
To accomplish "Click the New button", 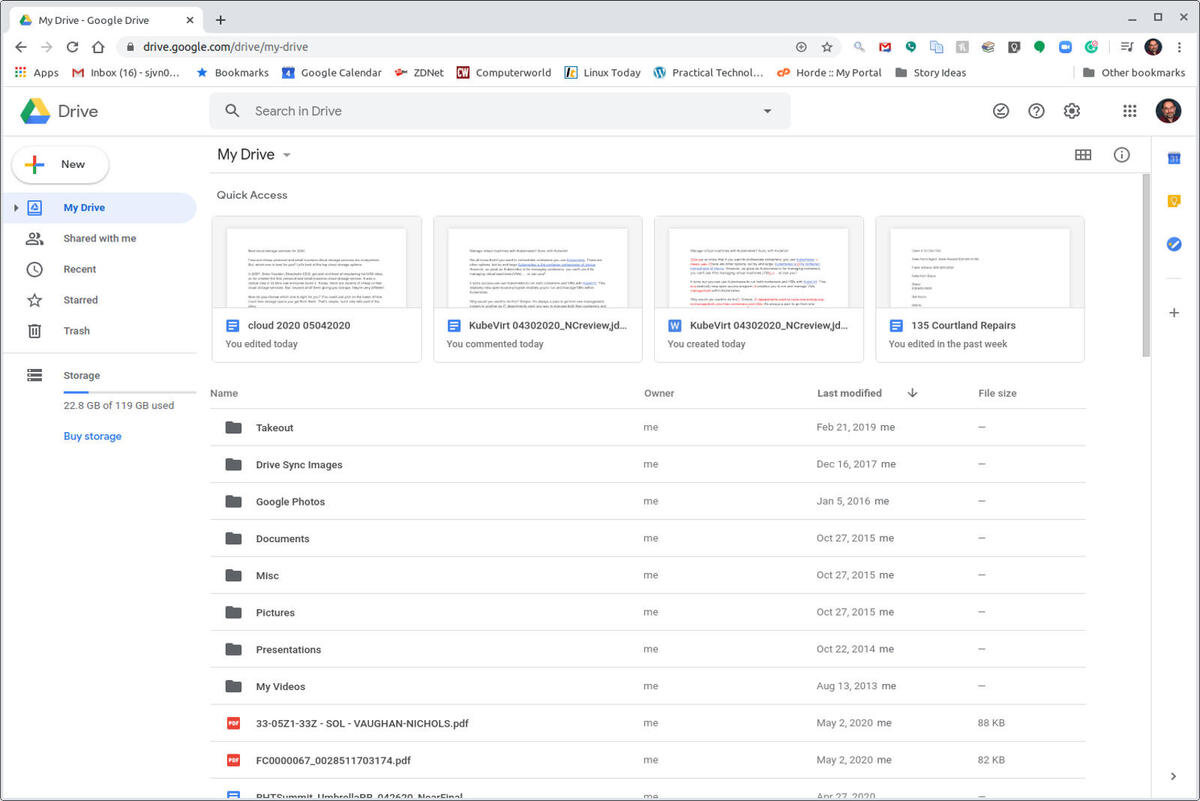I will 60,164.
